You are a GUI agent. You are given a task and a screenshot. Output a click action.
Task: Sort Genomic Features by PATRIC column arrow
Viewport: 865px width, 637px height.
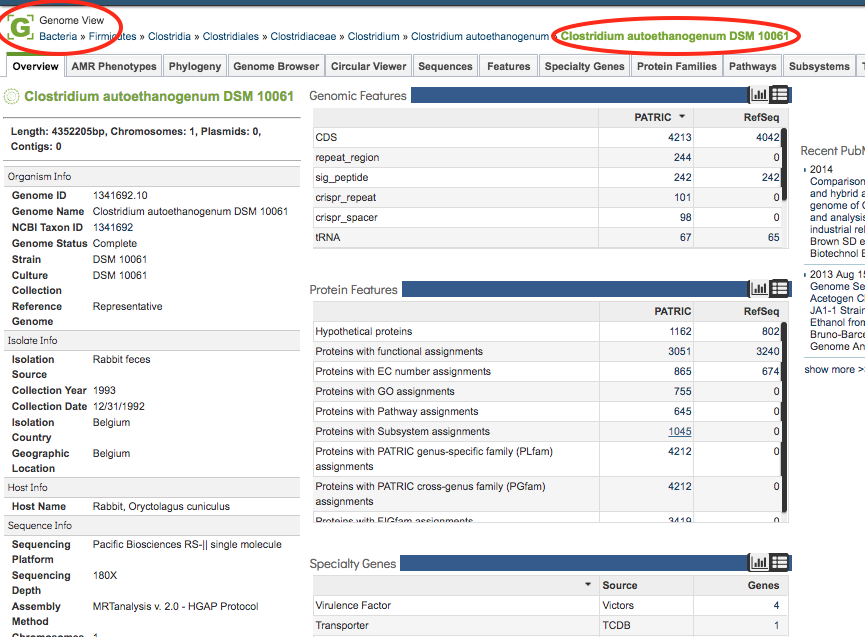[682, 116]
